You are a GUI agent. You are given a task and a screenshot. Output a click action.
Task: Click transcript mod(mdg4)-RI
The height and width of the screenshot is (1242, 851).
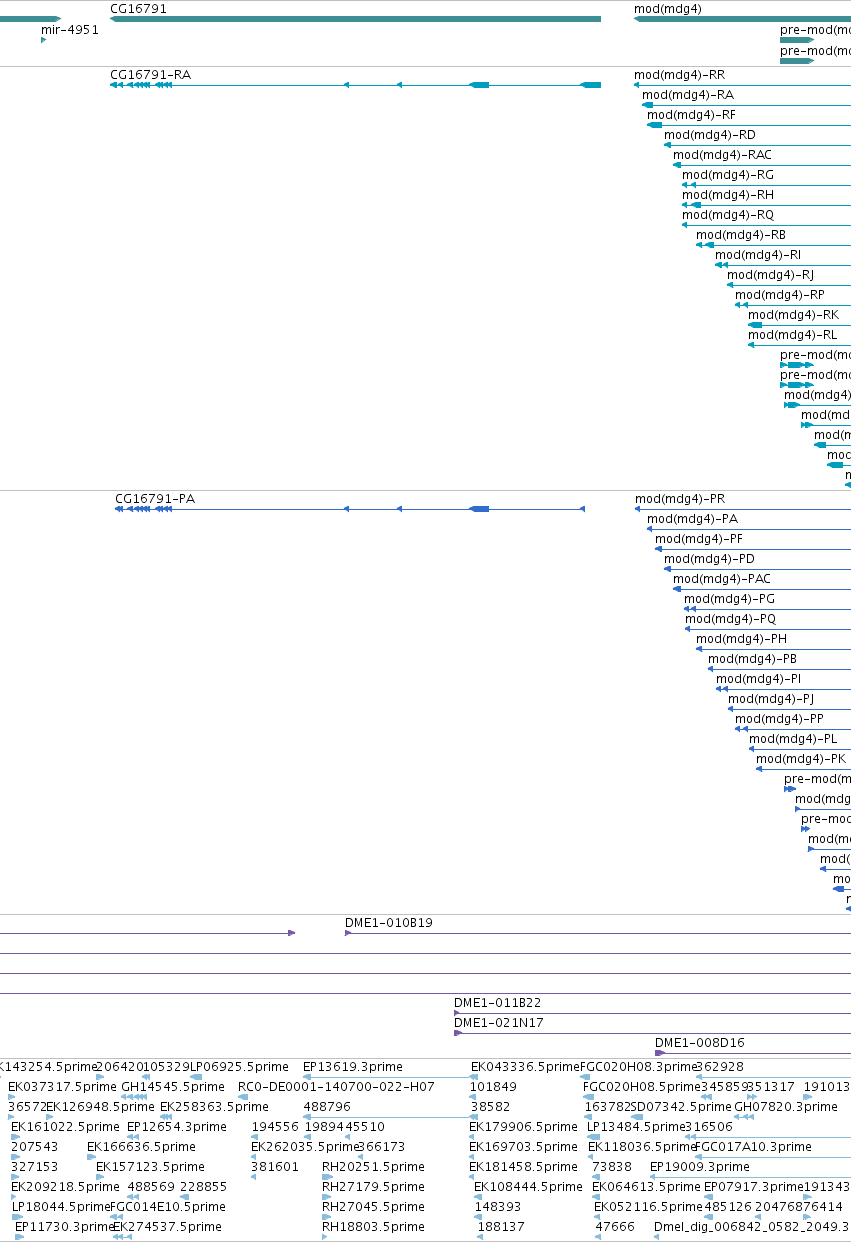pos(758,254)
